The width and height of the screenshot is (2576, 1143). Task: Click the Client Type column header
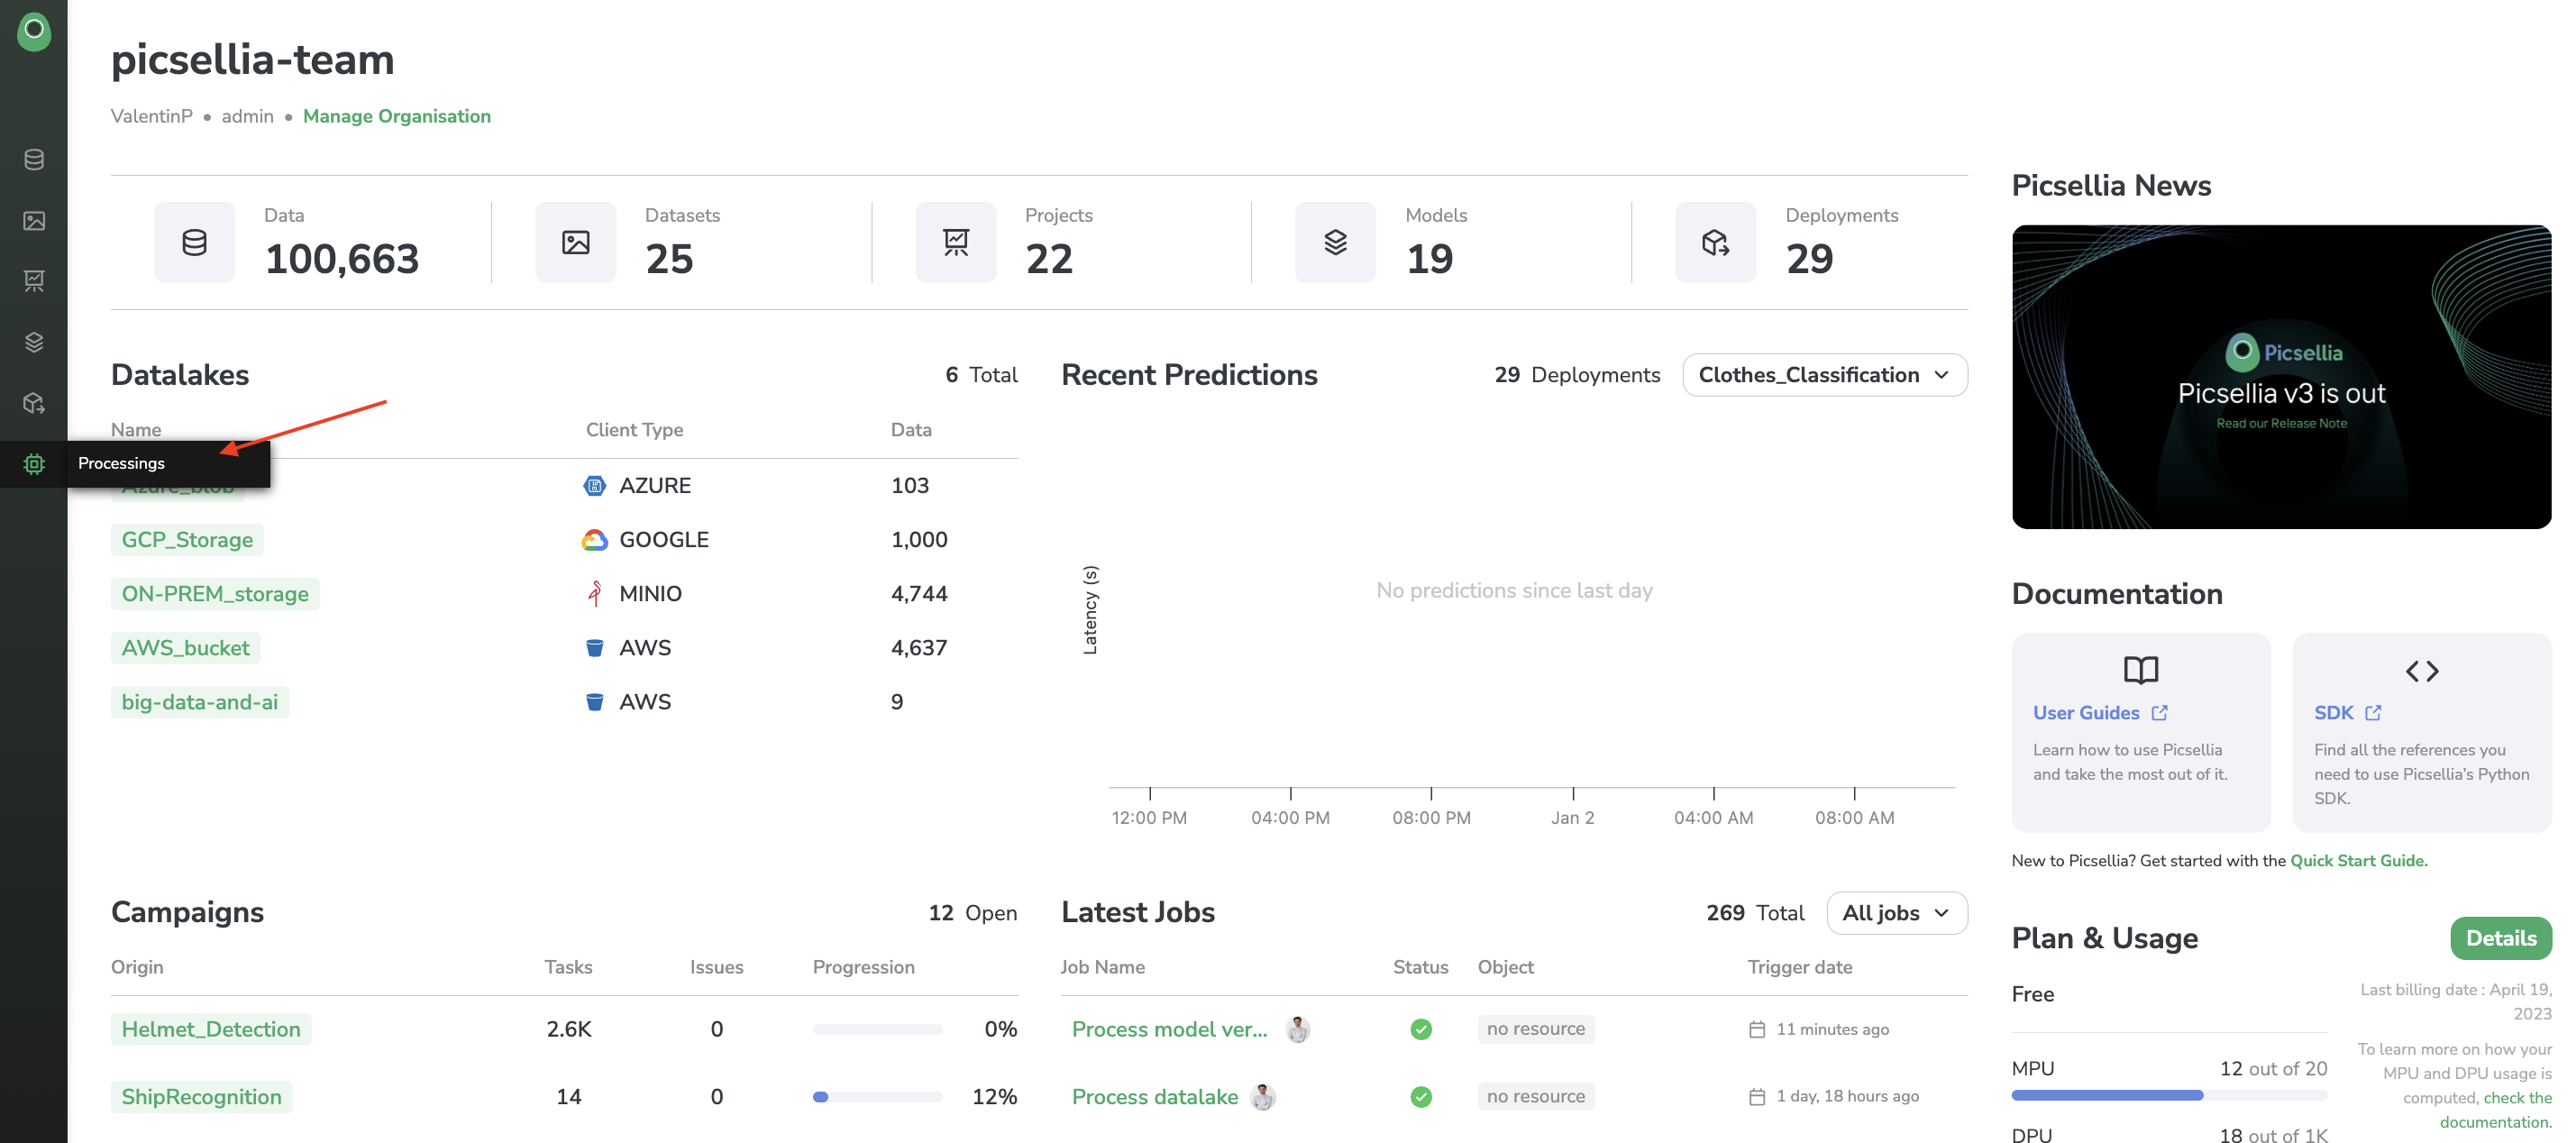tap(634, 430)
